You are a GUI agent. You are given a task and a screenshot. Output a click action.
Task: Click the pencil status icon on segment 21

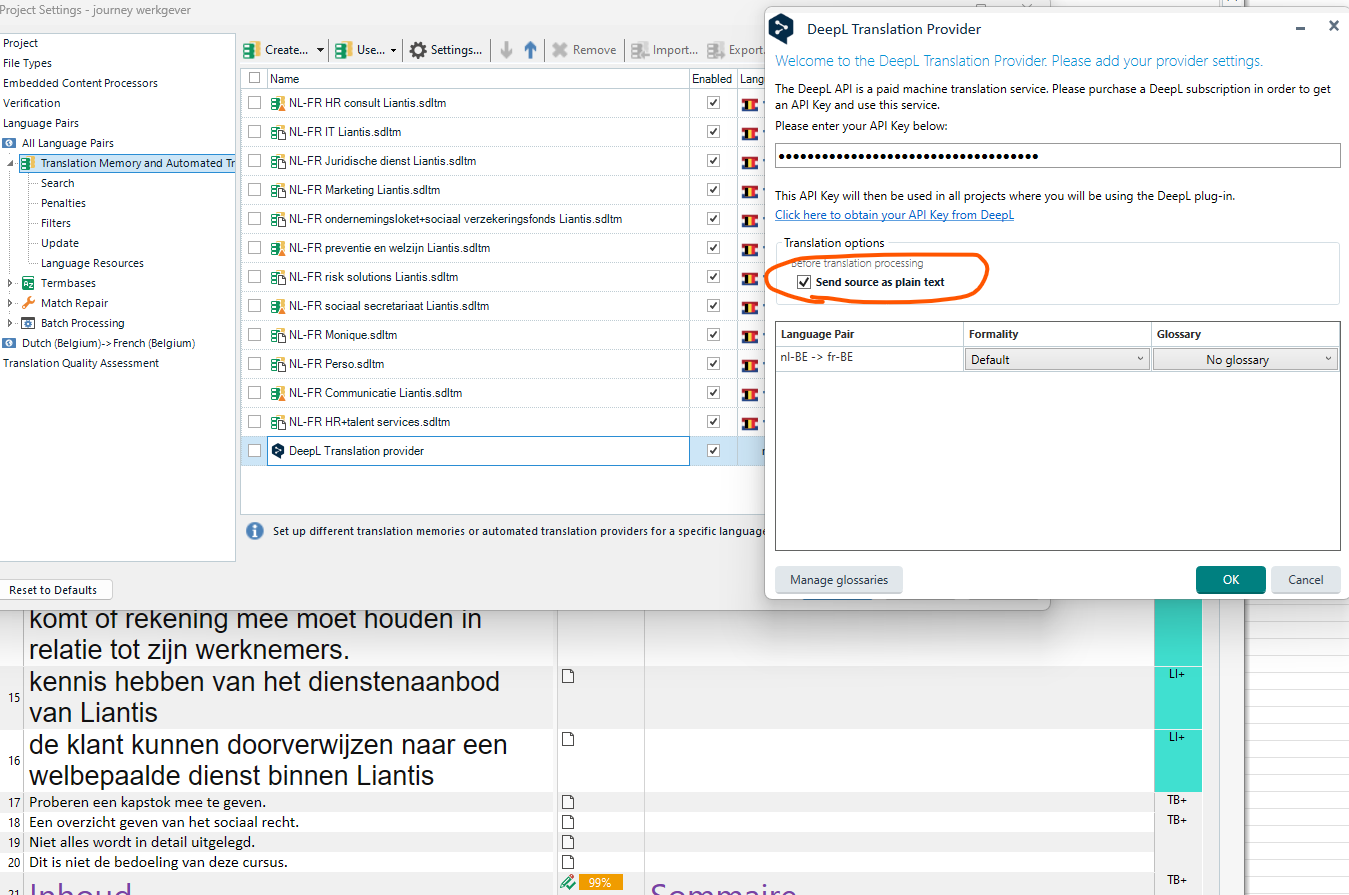(x=568, y=882)
